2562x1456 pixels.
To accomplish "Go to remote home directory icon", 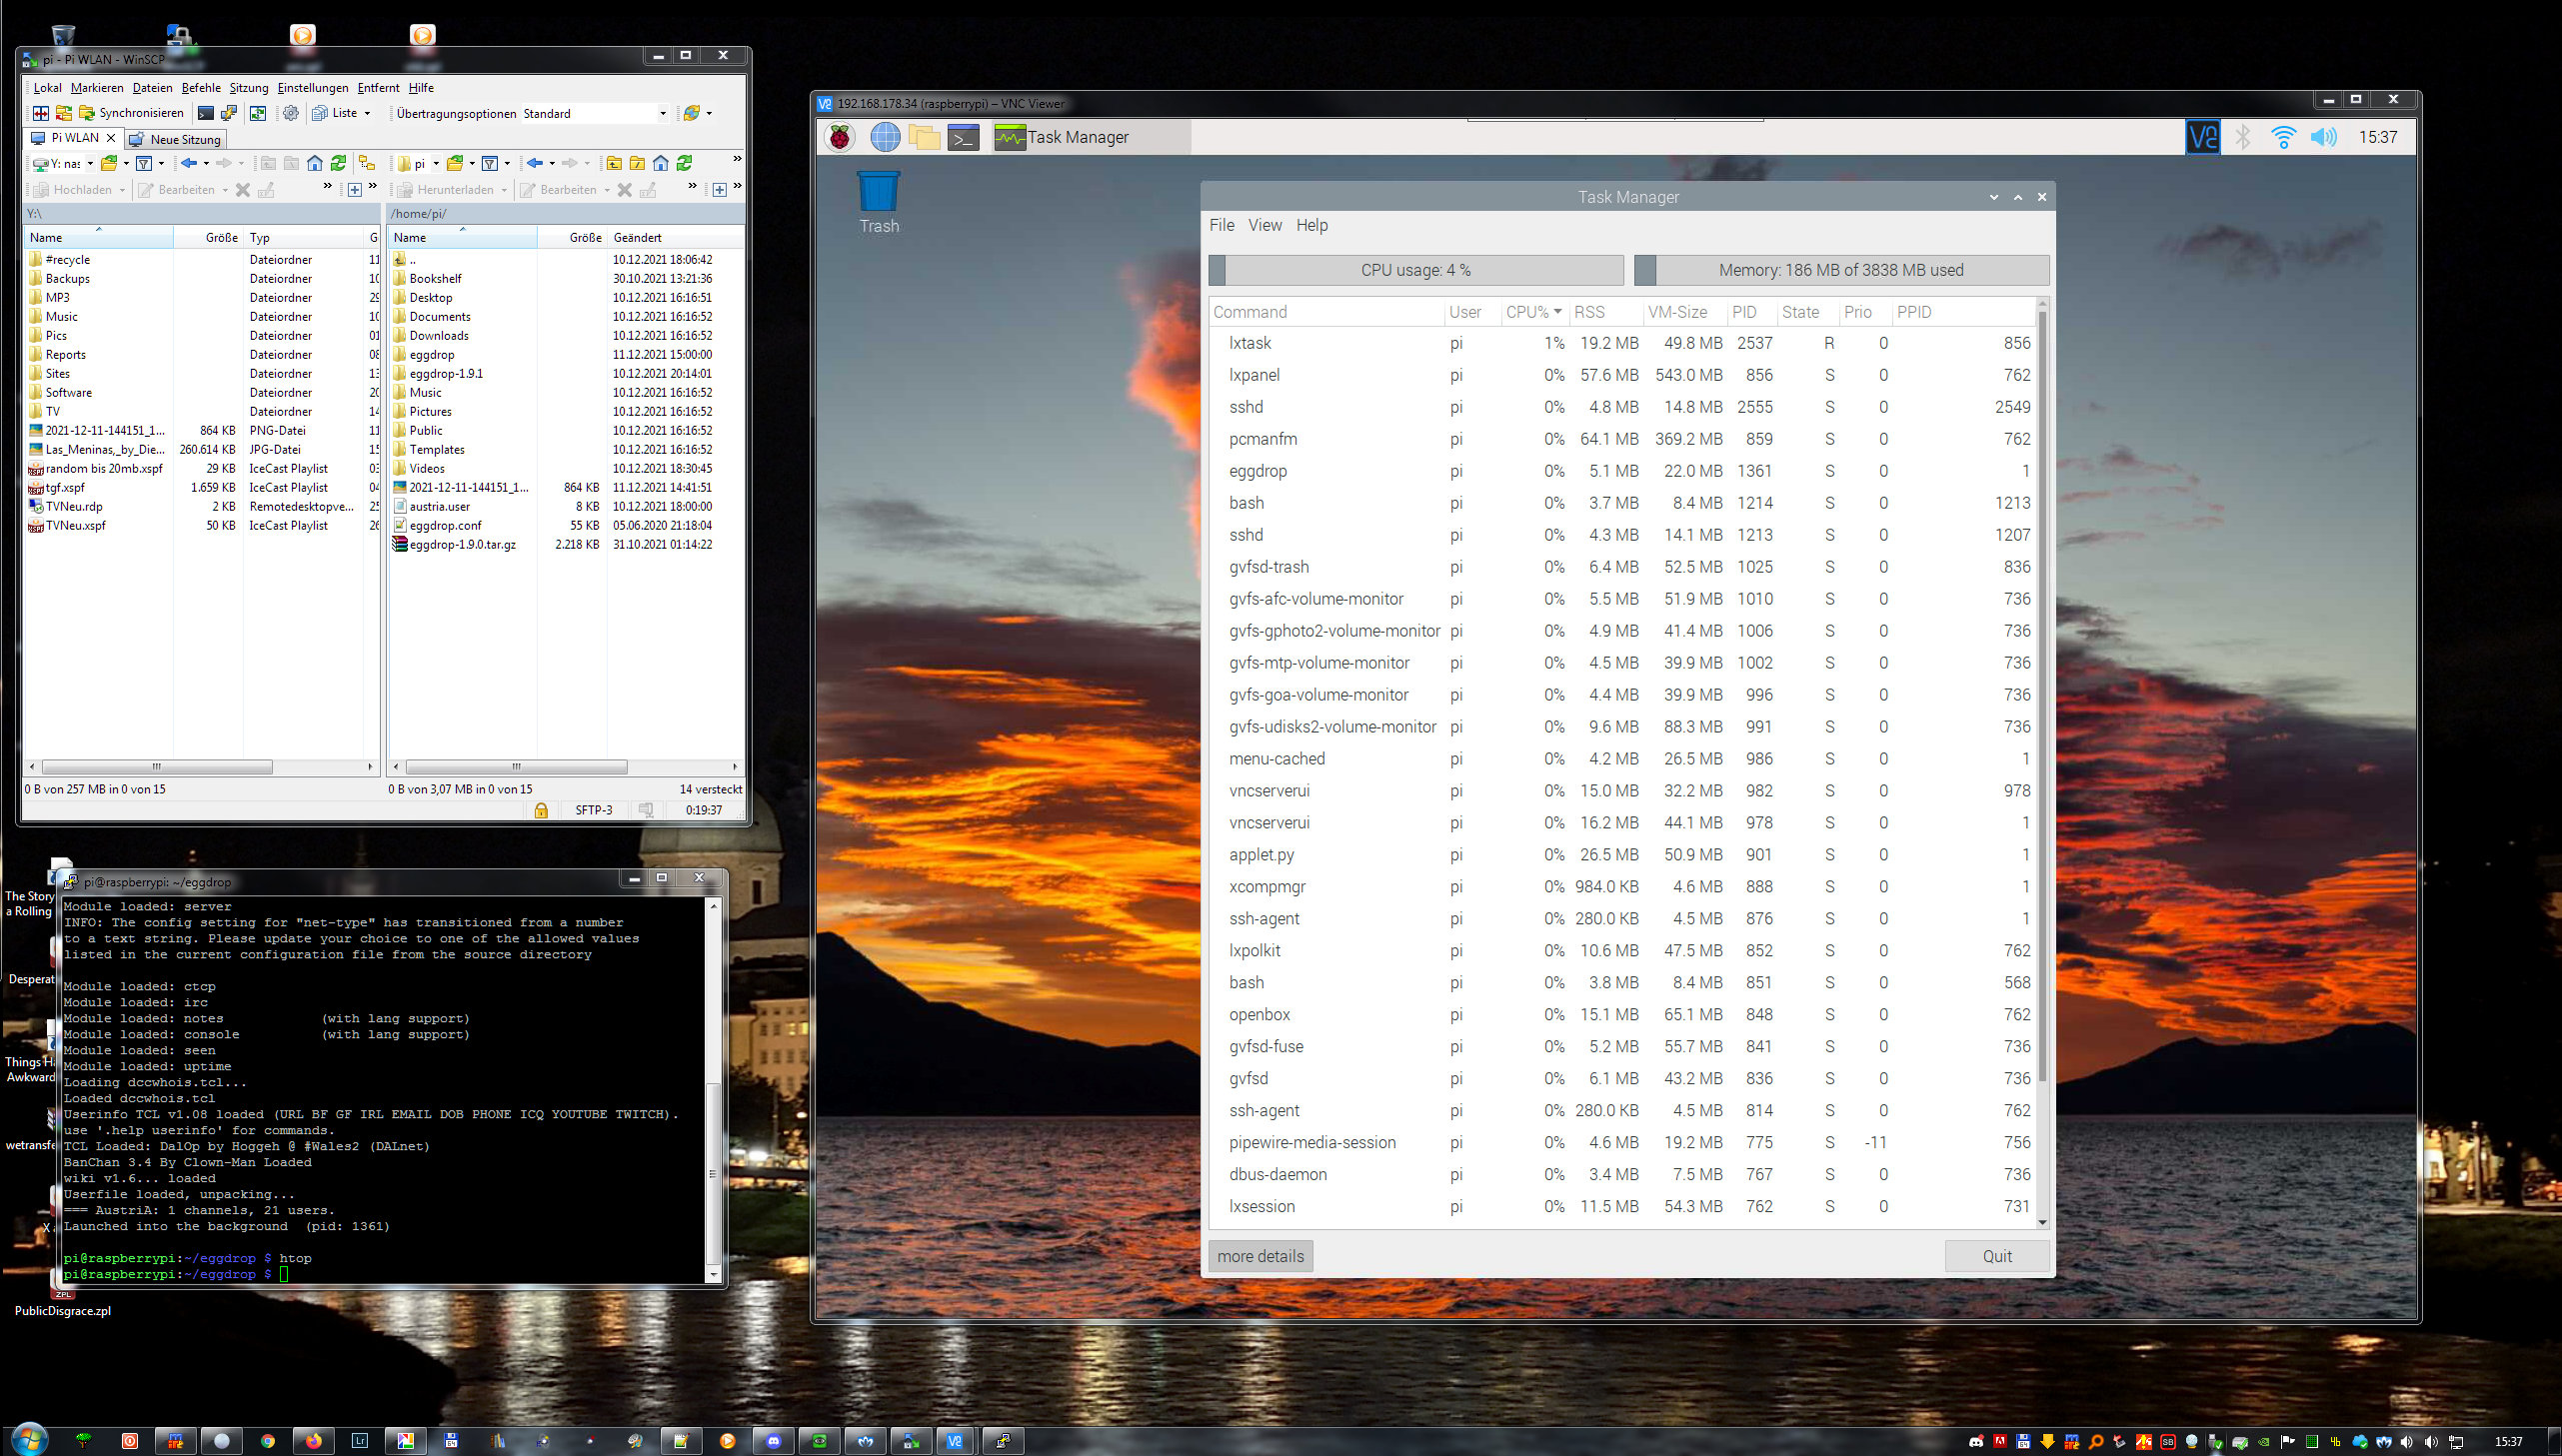I will [661, 163].
